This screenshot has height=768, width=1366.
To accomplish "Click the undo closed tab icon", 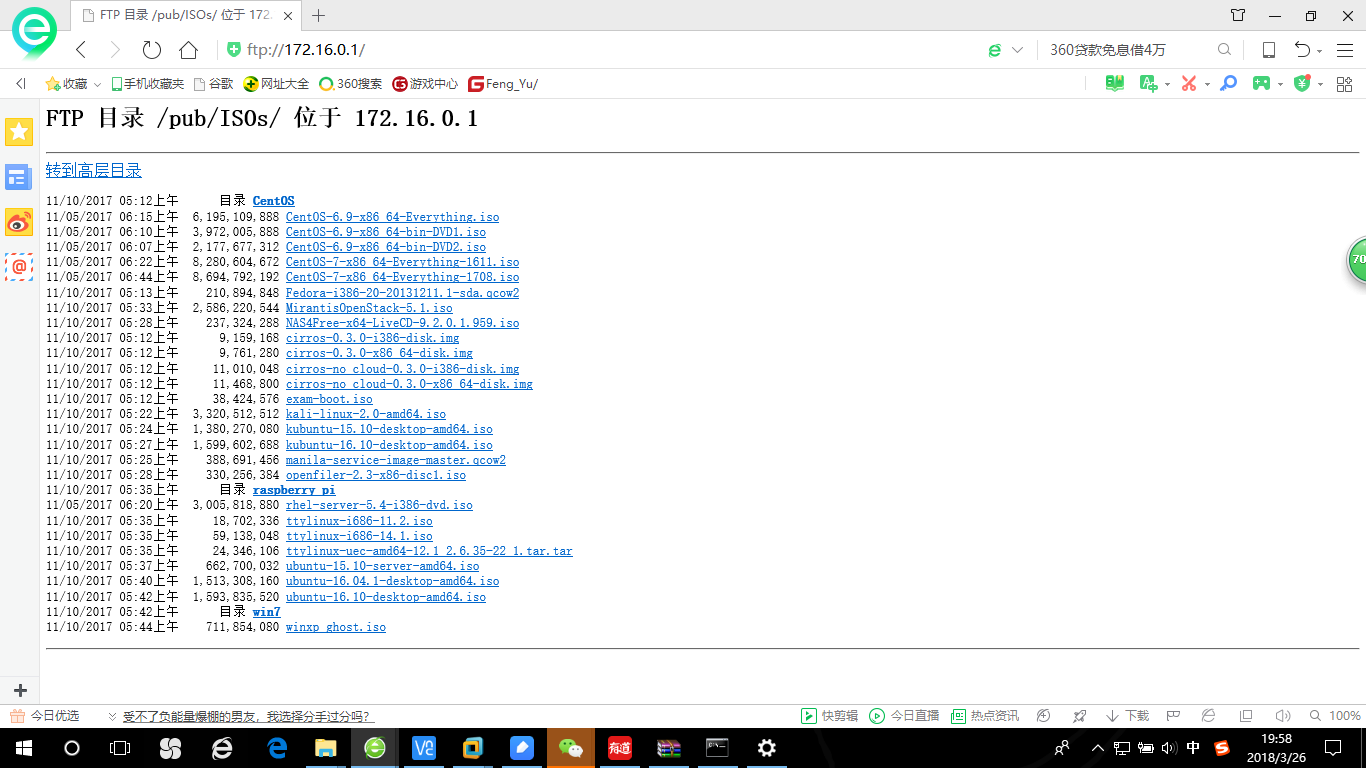I will (1302, 50).
